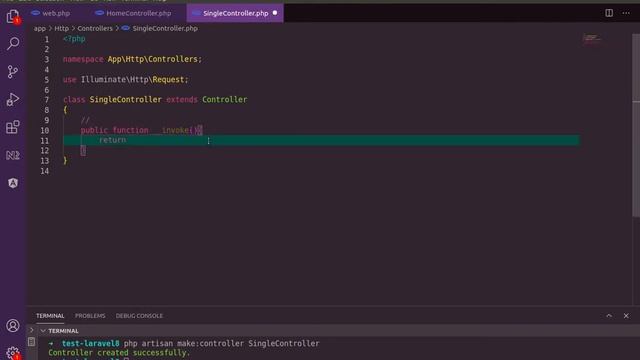This screenshot has height=360, width=640.
Task: Click the terminal list icon below the arrow
Action: tap(31, 342)
